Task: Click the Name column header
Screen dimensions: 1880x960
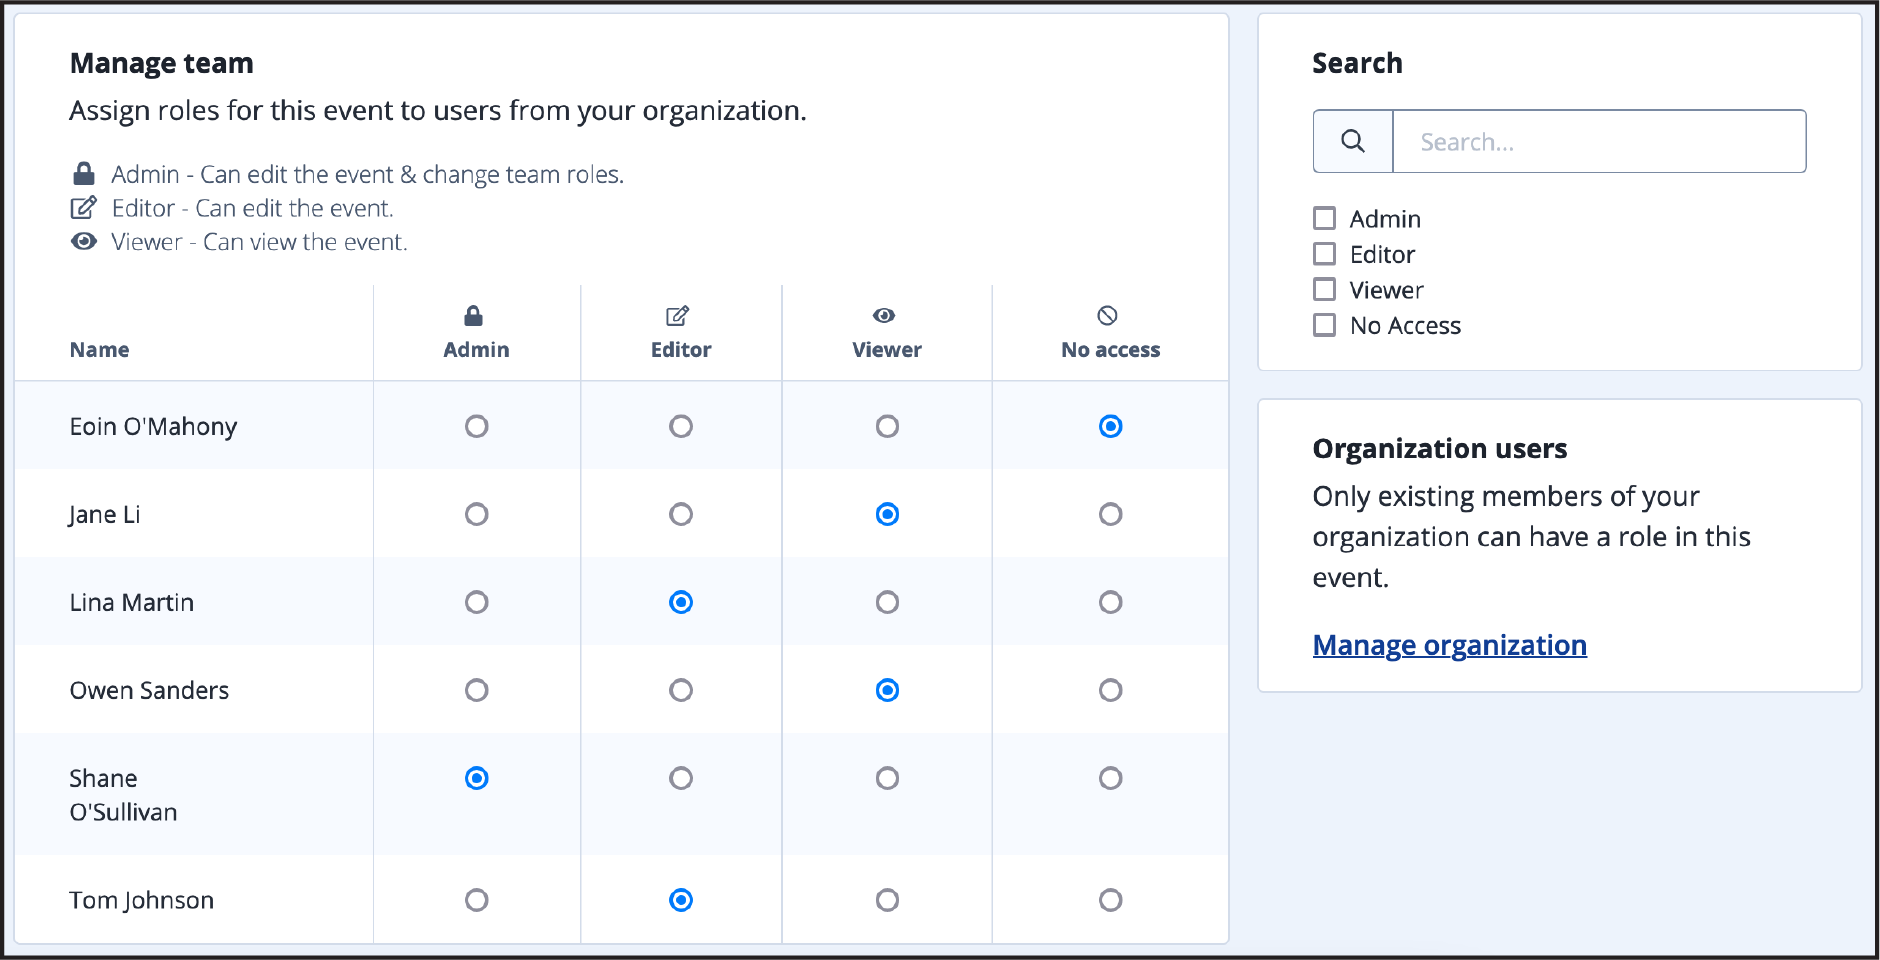Action: click(99, 350)
